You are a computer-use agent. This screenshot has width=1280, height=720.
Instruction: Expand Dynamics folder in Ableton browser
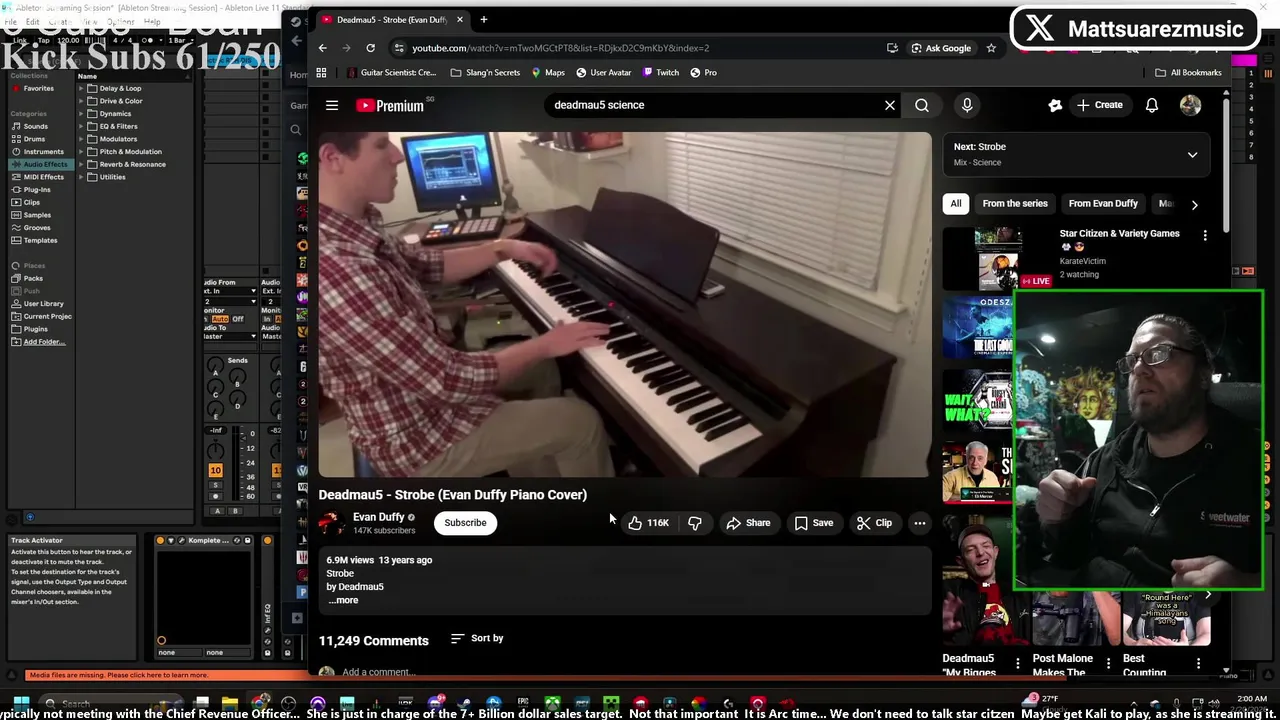point(82,114)
